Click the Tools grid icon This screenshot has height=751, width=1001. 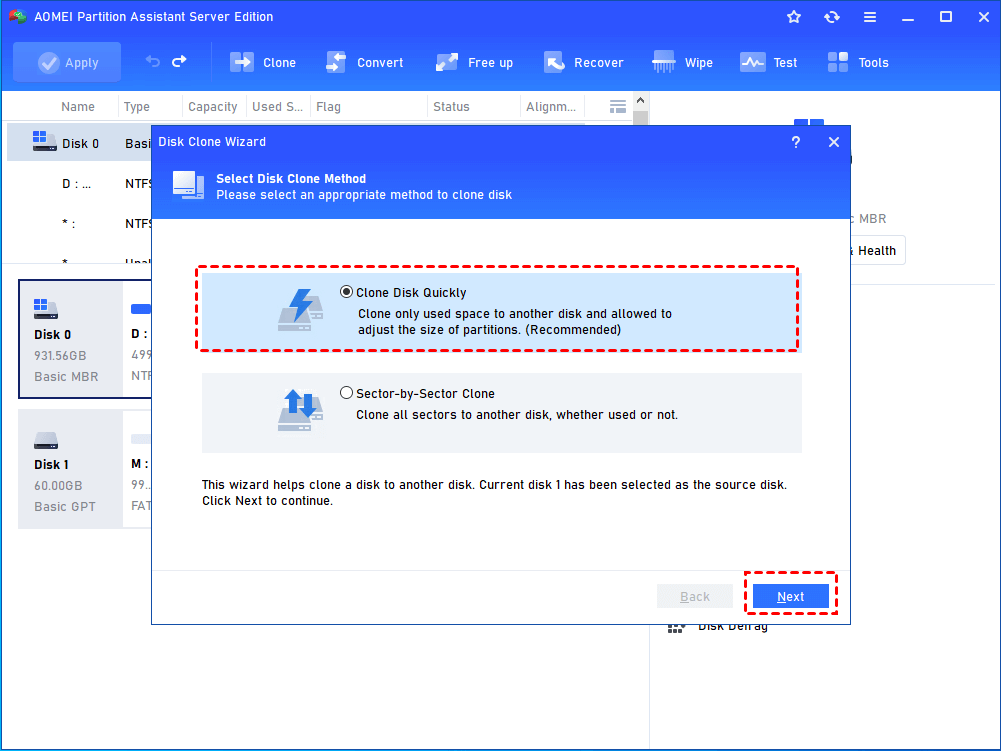click(x=838, y=63)
